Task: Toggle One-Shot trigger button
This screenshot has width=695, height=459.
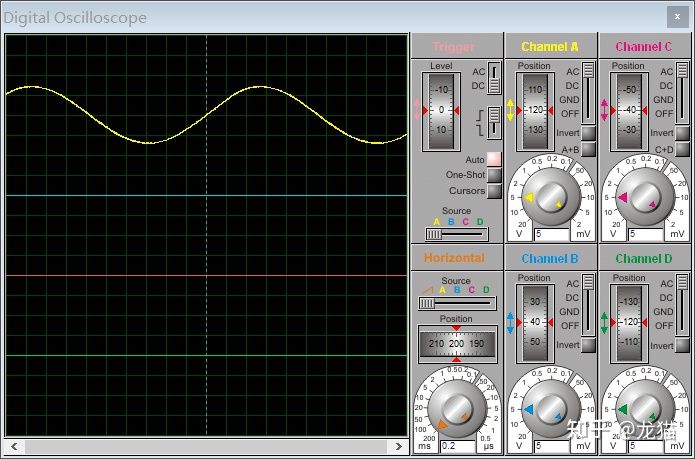Action: (x=494, y=175)
